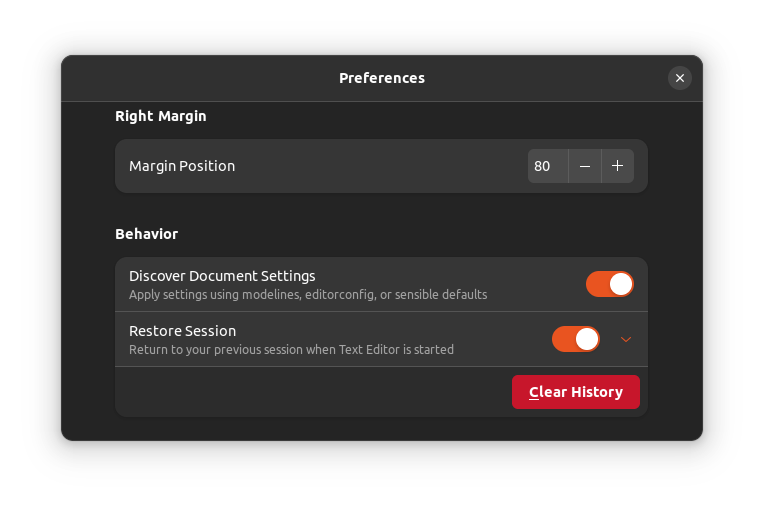Click blank space between Margin Position and 80
This screenshot has height=508, width=764.
380,166
